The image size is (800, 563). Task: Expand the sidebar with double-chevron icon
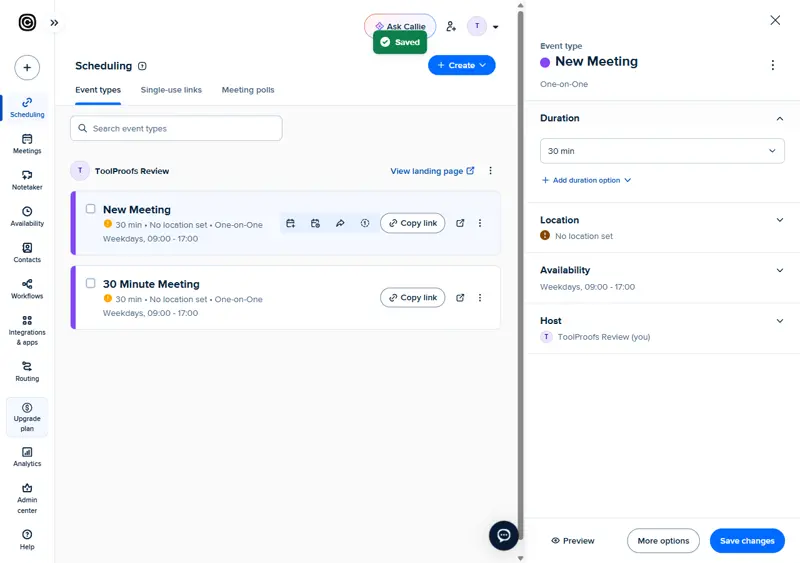coord(54,22)
